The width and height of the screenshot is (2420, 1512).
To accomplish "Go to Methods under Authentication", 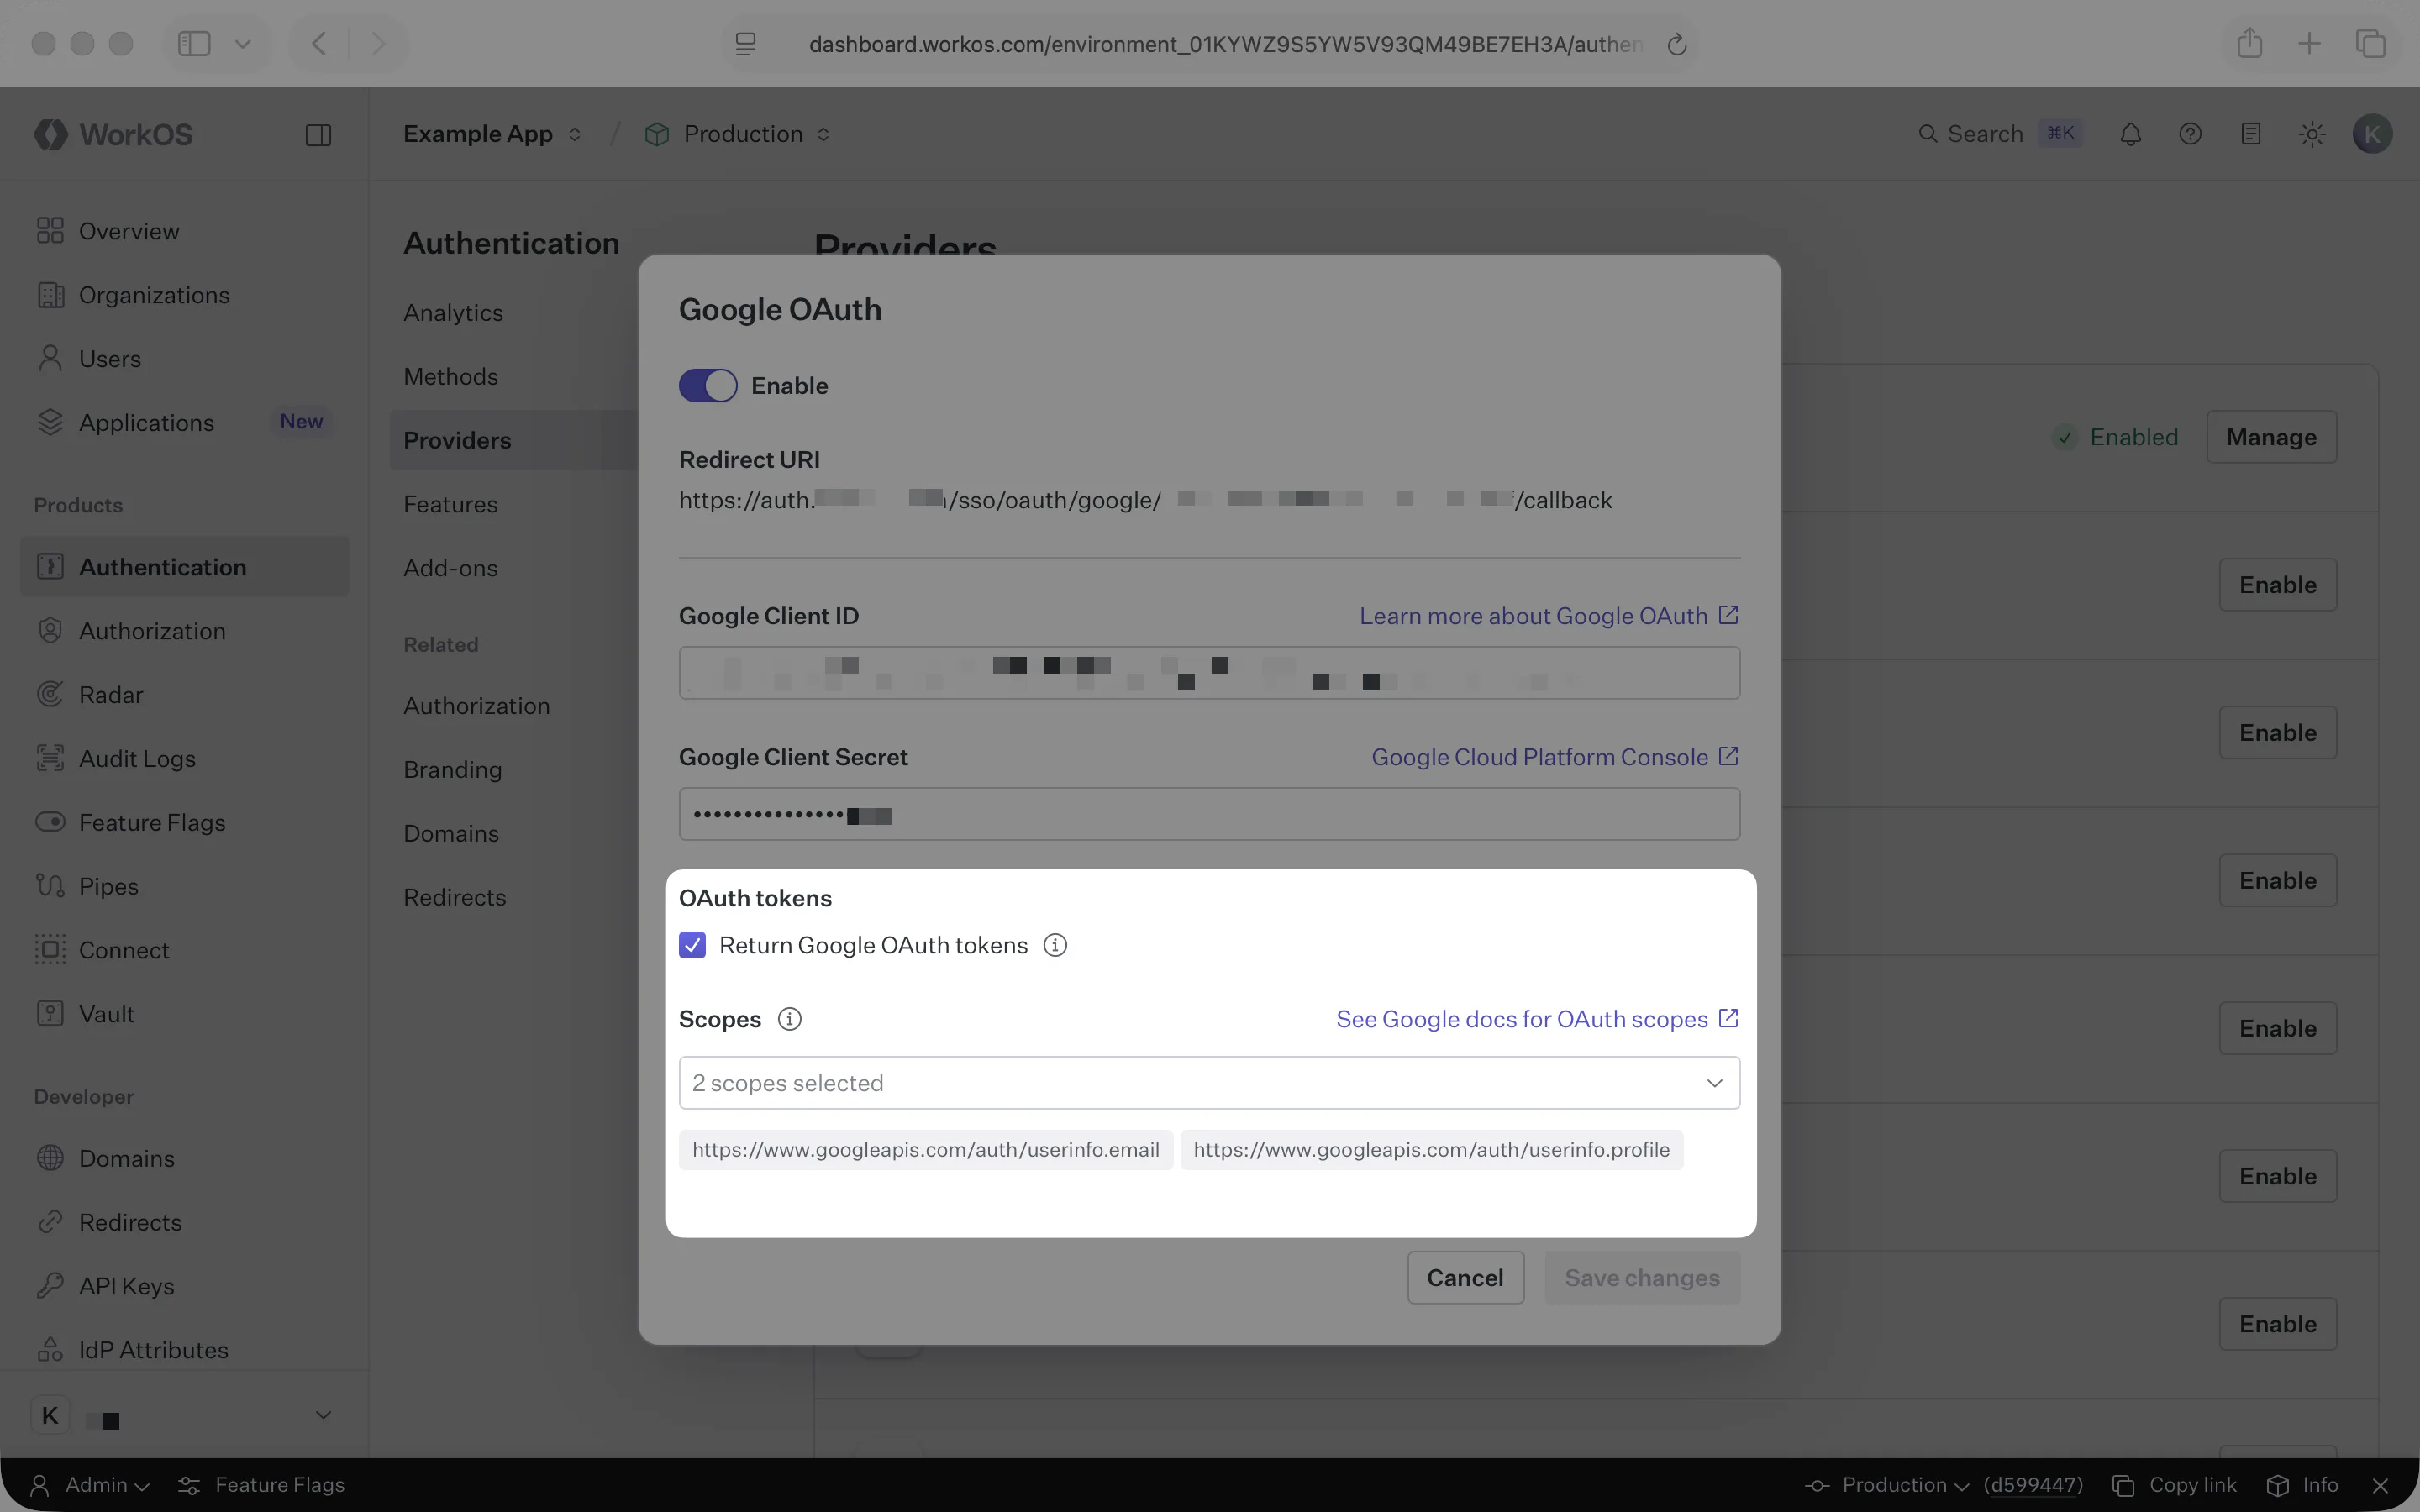I will tap(451, 377).
